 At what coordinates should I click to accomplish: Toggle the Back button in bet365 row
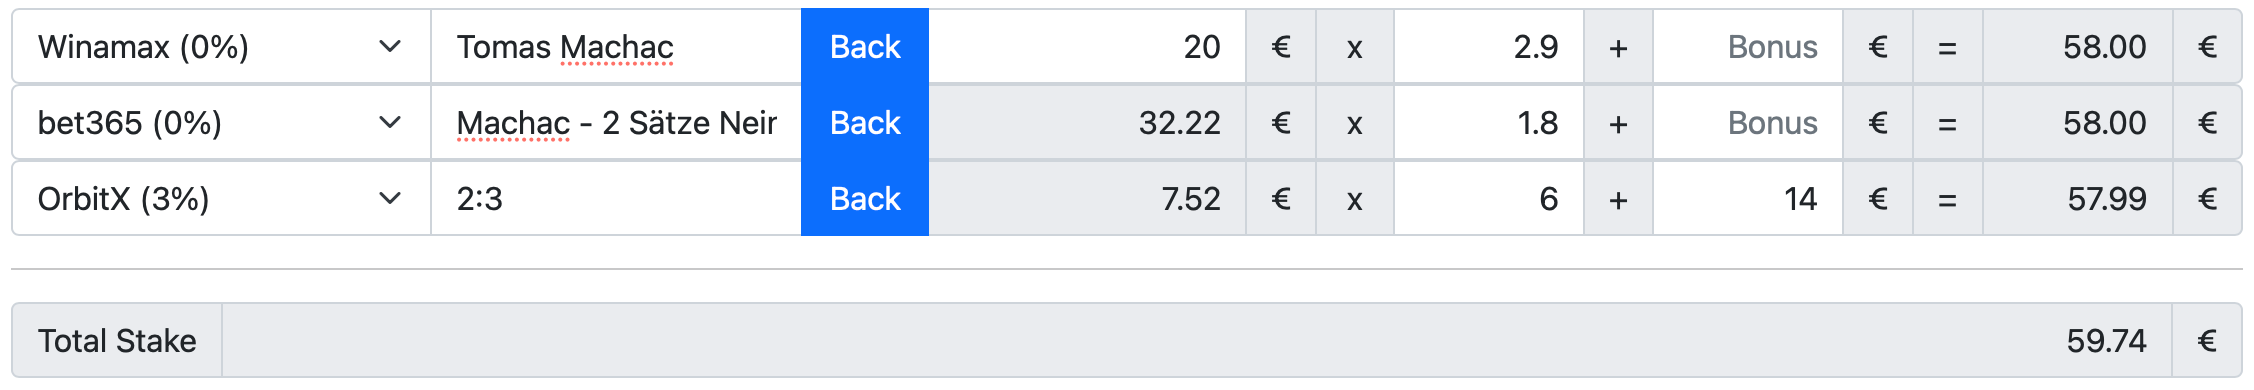click(x=865, y=123)
